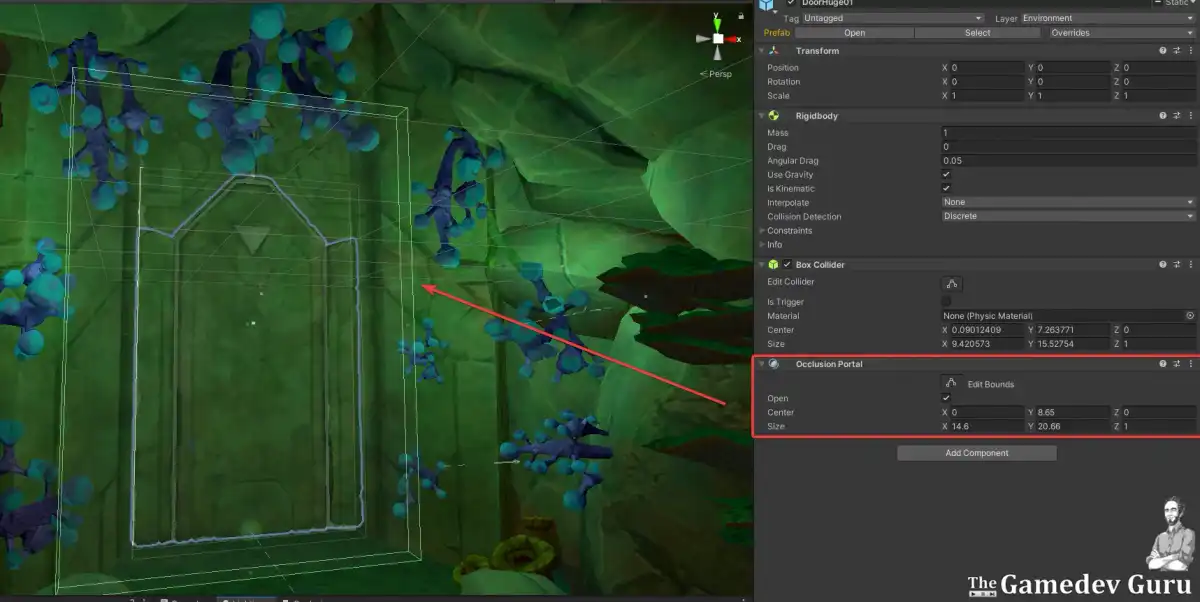Disable the Use Gravity checkbox

[945, 174]
